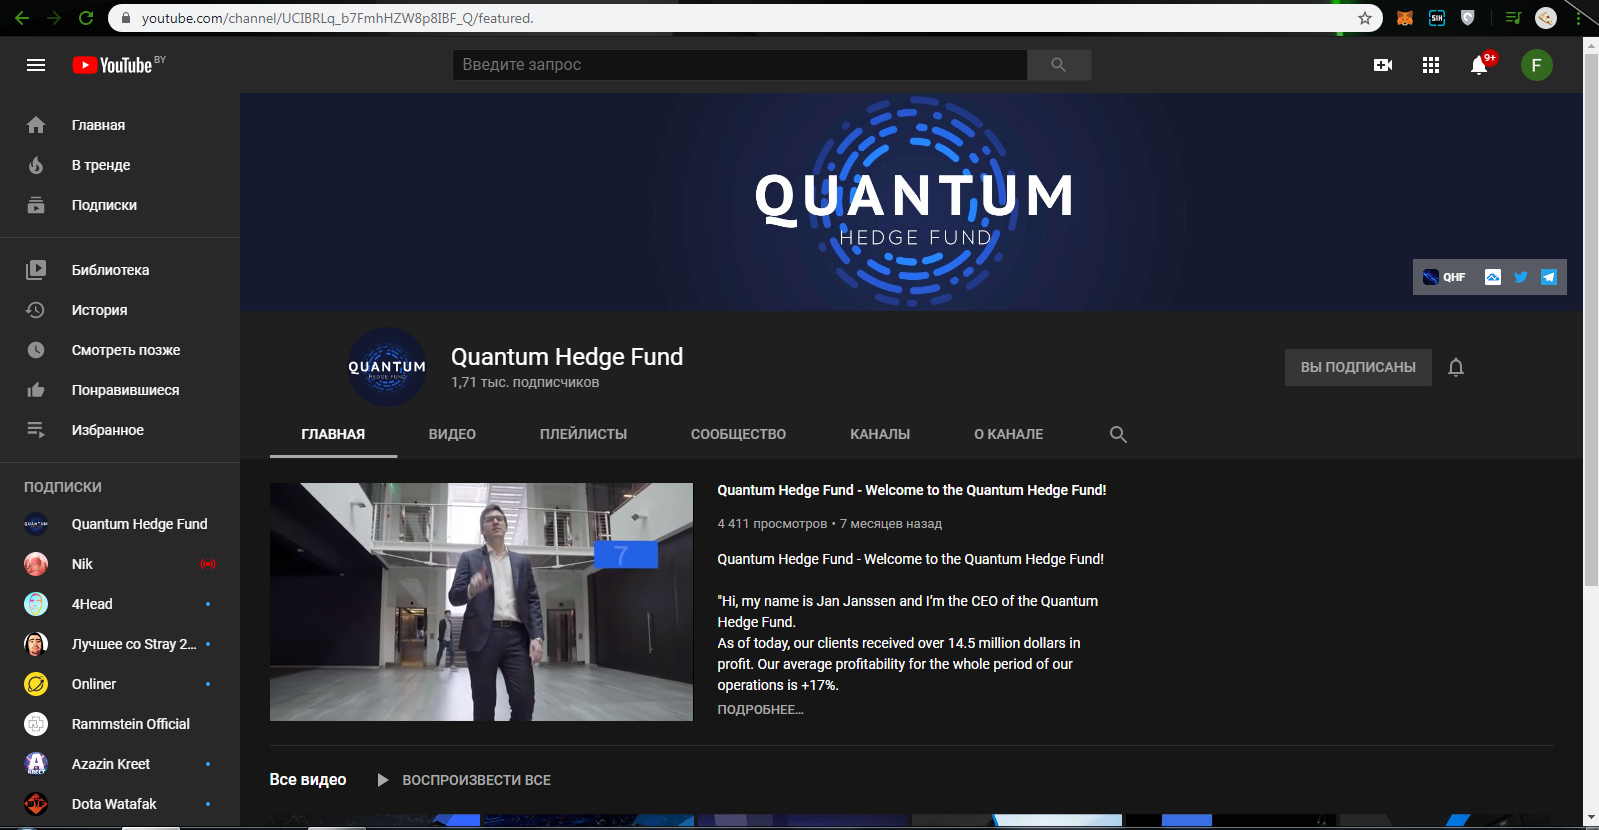Reload the page with the refresh icon
Image resolution: width=1599 pixels, height=830 pixels.
click(86, 18)
